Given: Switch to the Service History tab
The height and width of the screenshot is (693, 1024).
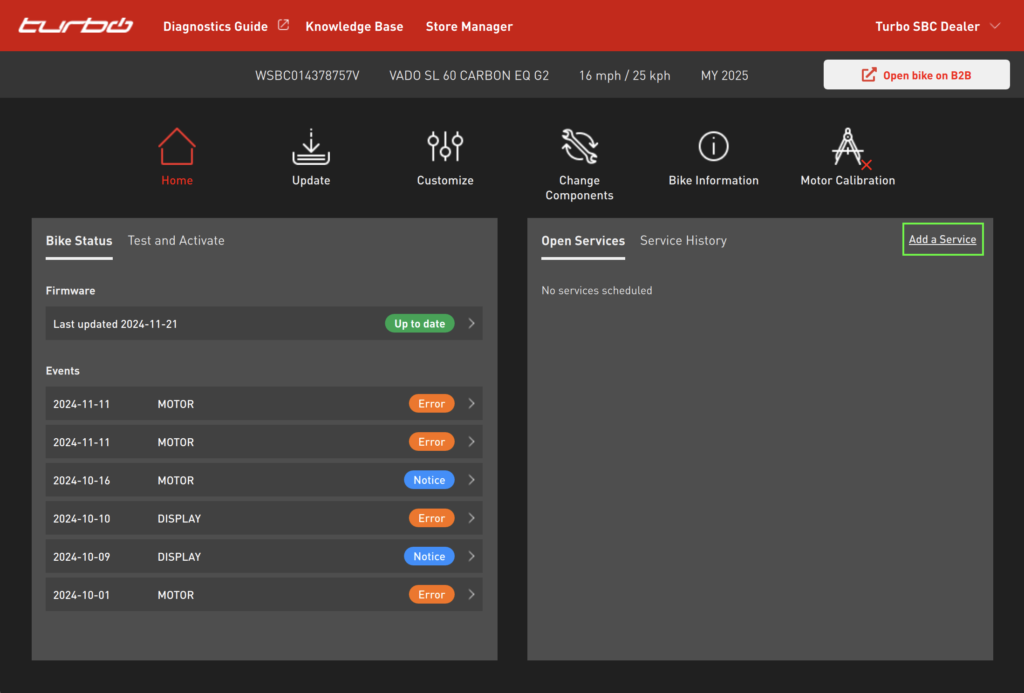Looking at the screenshot, I should click(x=683, y=240).
